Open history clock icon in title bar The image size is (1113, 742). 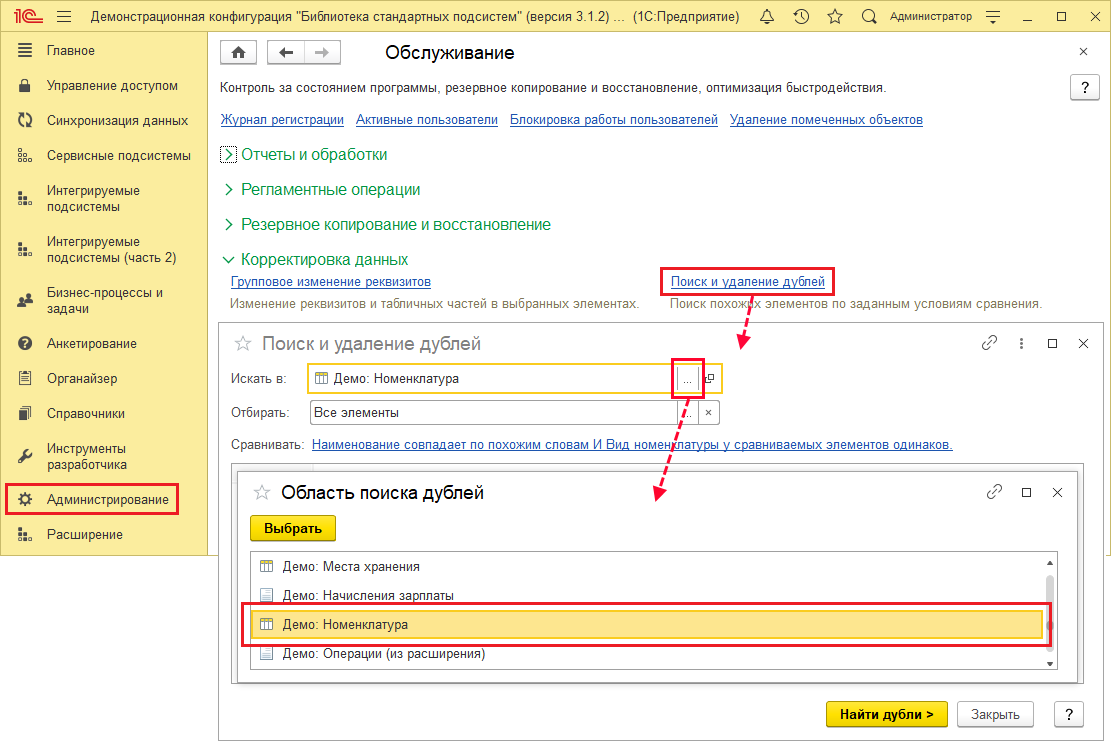[801, 16]
